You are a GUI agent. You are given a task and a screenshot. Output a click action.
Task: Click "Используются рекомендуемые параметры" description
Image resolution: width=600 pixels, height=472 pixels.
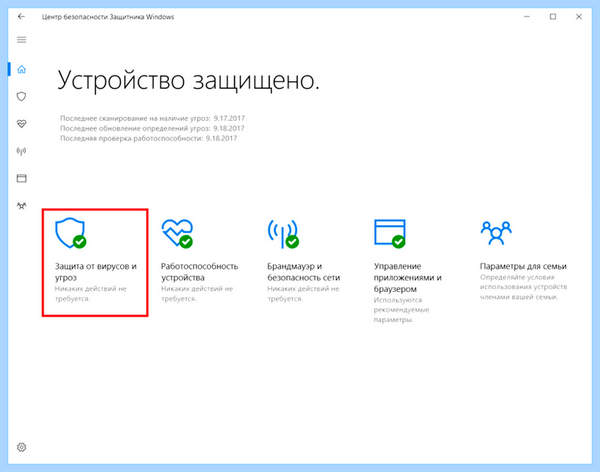click(x=401, y=310)
